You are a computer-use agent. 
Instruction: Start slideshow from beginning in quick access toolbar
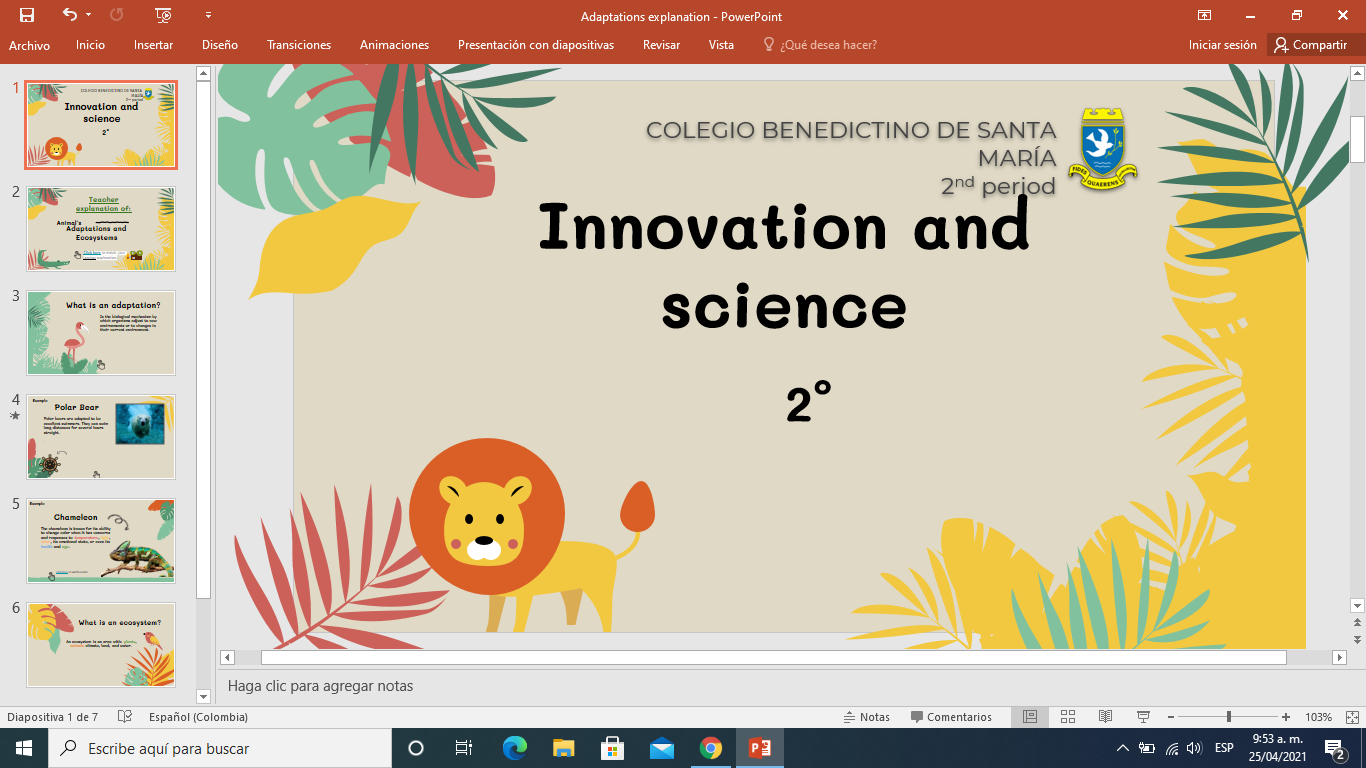pos(163,15)
